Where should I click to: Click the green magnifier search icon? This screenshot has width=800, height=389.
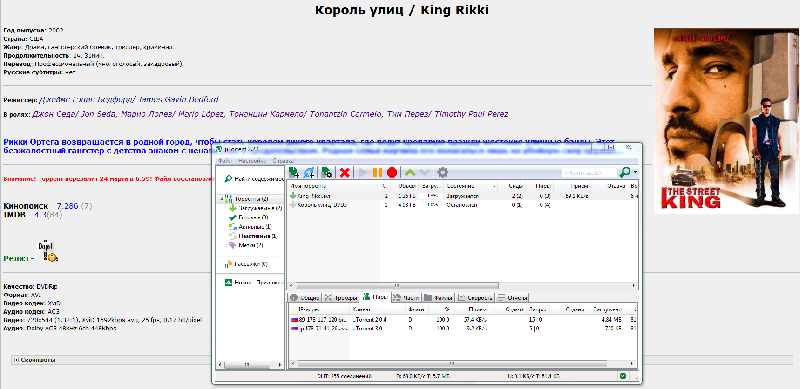625,173
